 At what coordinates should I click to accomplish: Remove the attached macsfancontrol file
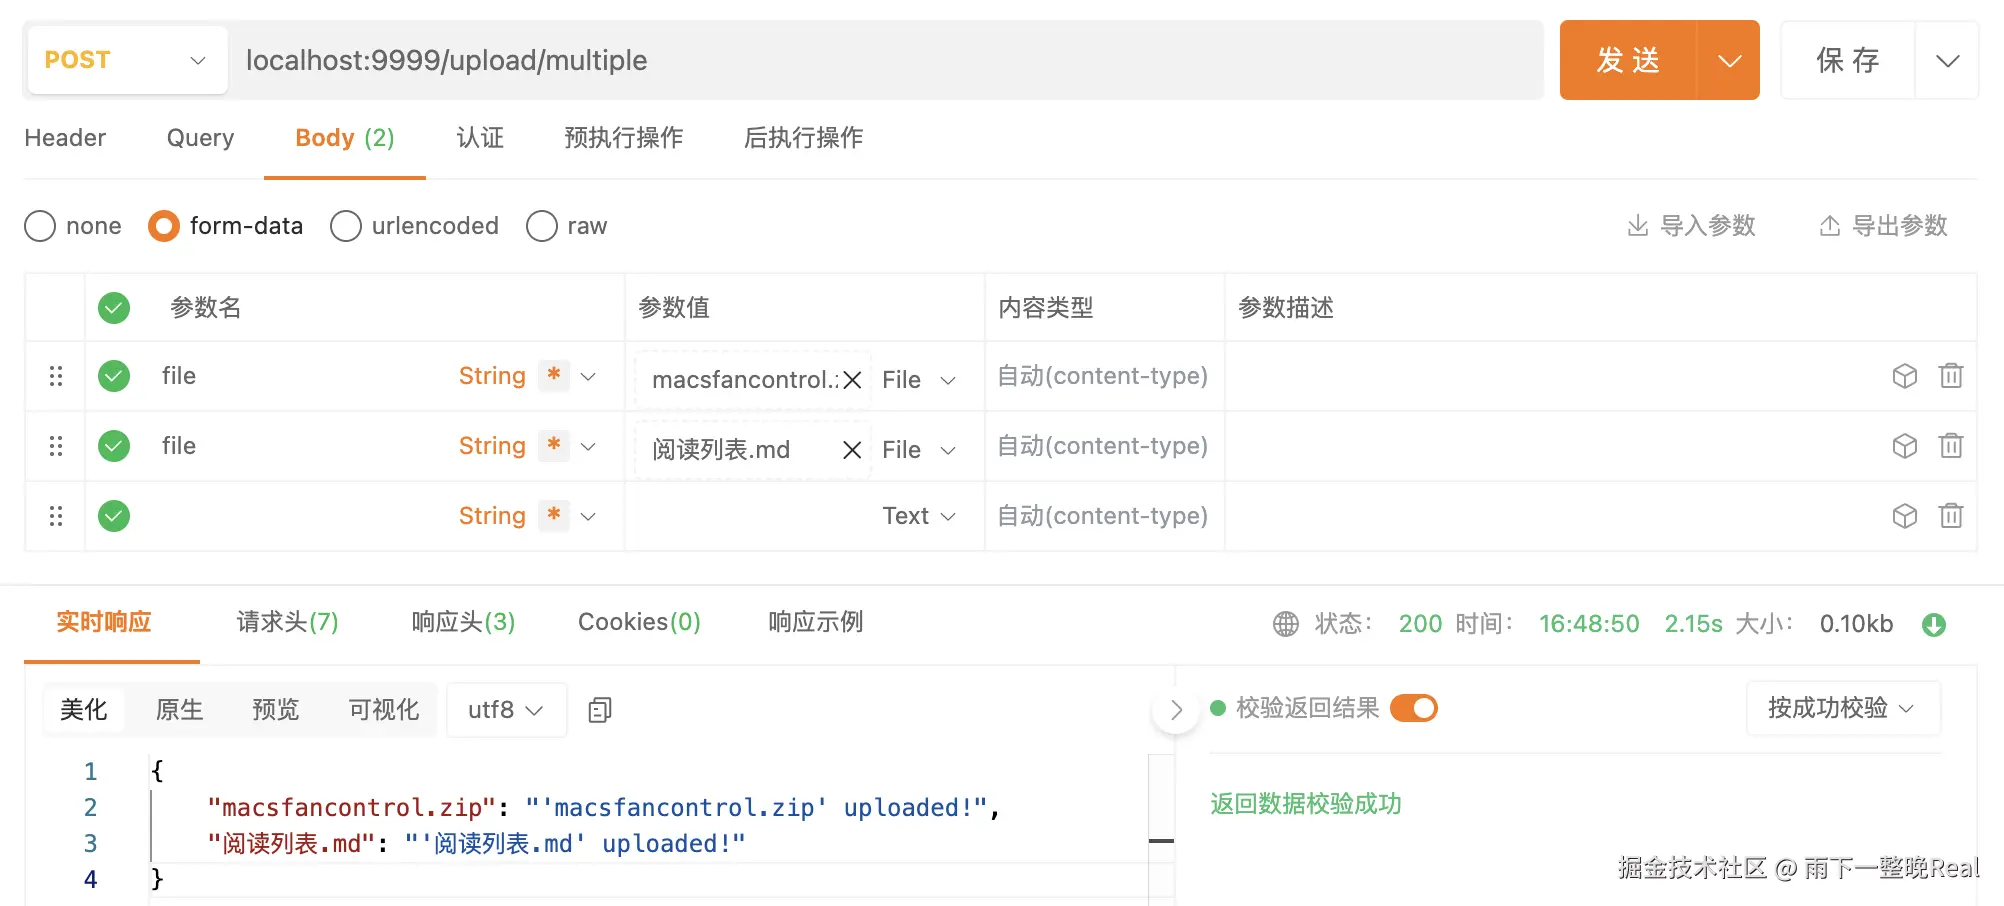[x=852, y=380]
